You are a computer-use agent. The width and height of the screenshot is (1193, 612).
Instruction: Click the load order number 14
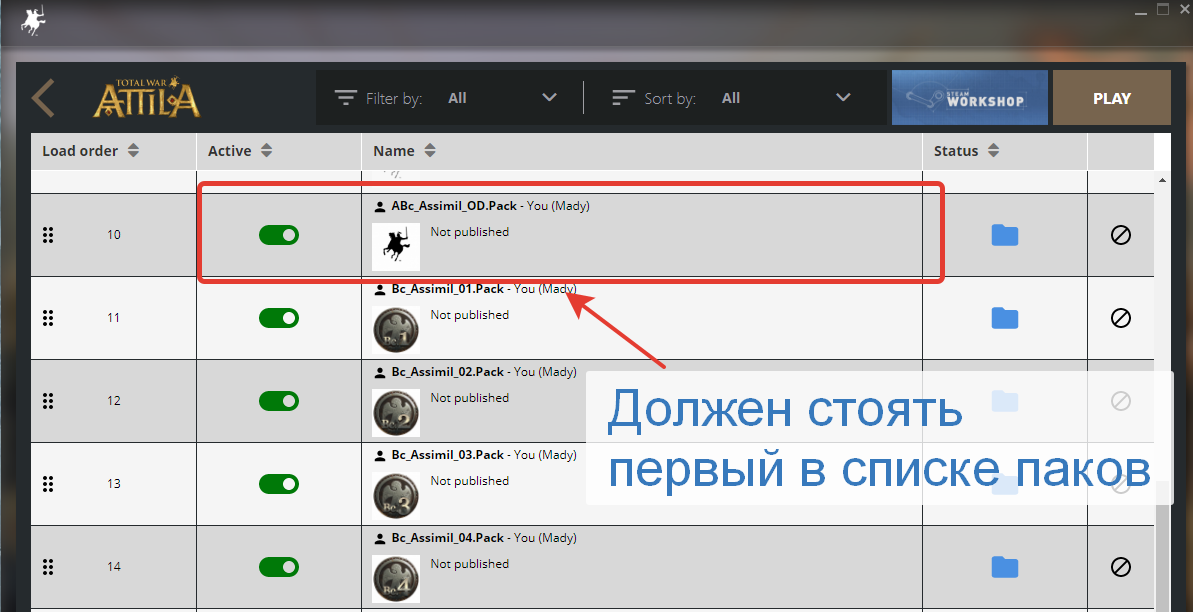113,566
